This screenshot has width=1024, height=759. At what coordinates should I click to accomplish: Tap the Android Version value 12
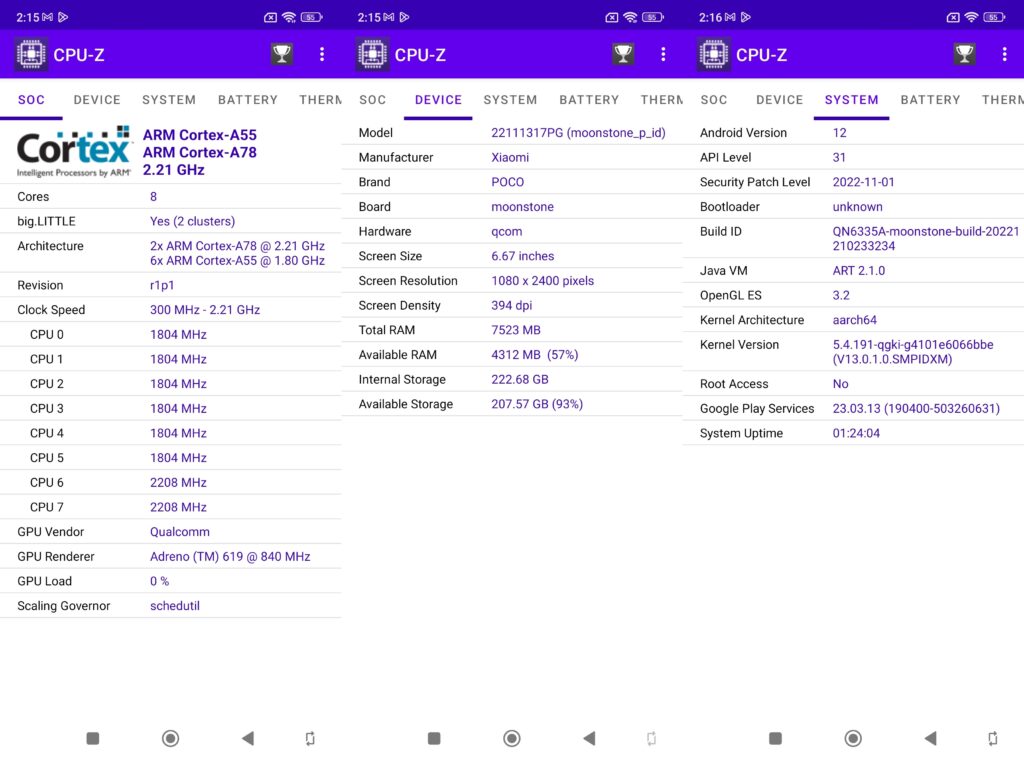tap(839, 133)
